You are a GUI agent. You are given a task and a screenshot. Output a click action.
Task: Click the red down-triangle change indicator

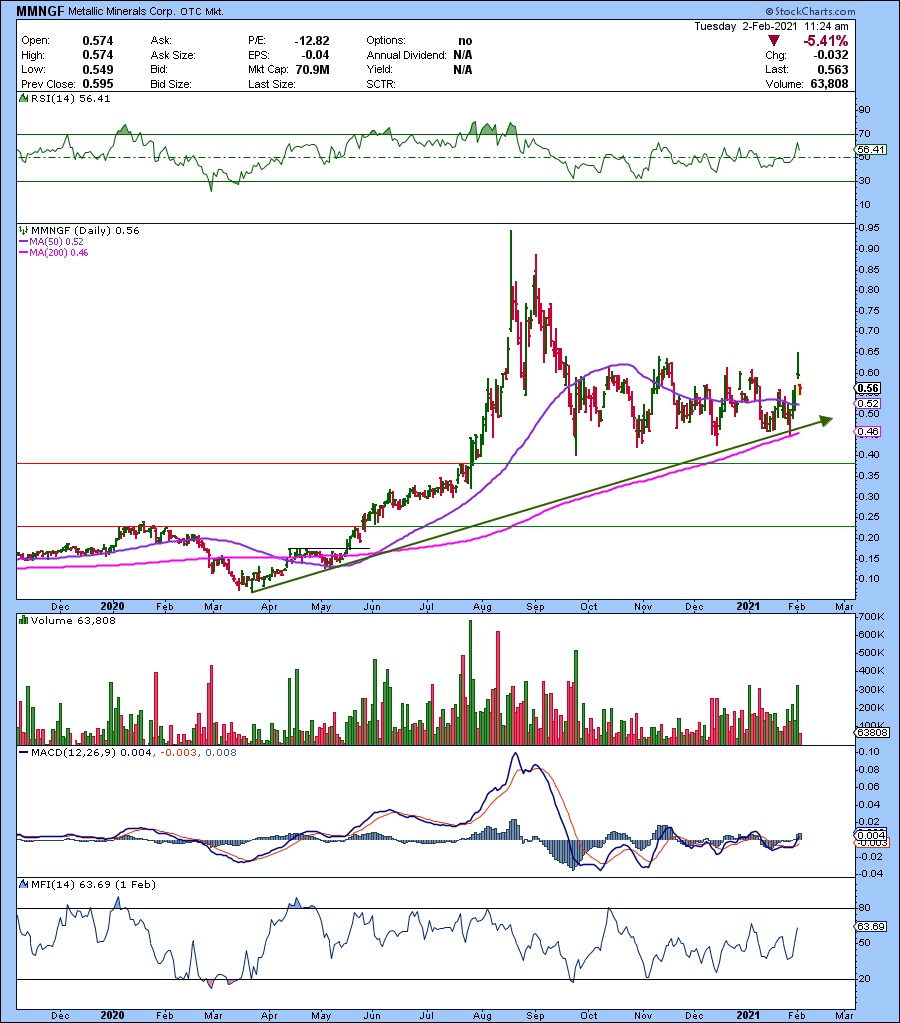click(774, 40)
